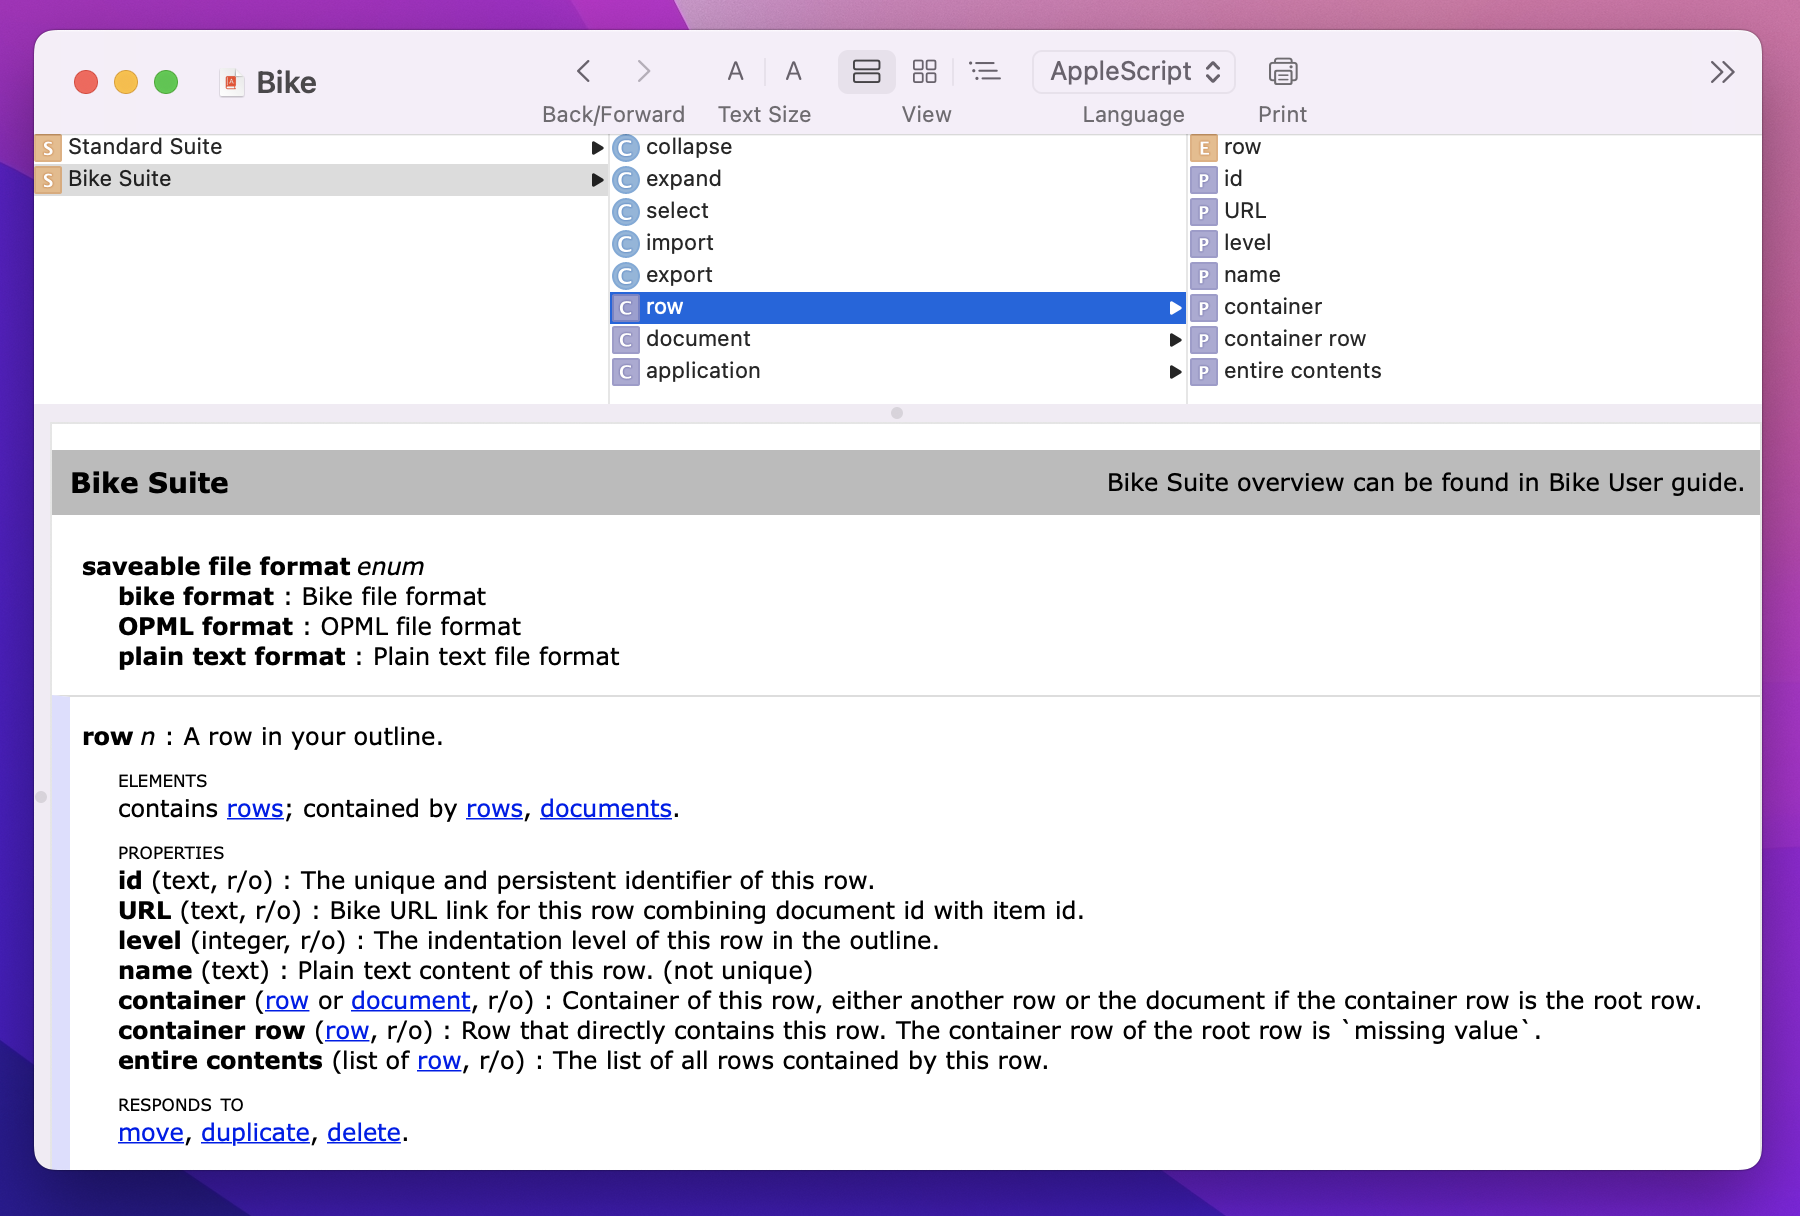
Task: Go back with the Back arrow
Action: pos(584,72)
